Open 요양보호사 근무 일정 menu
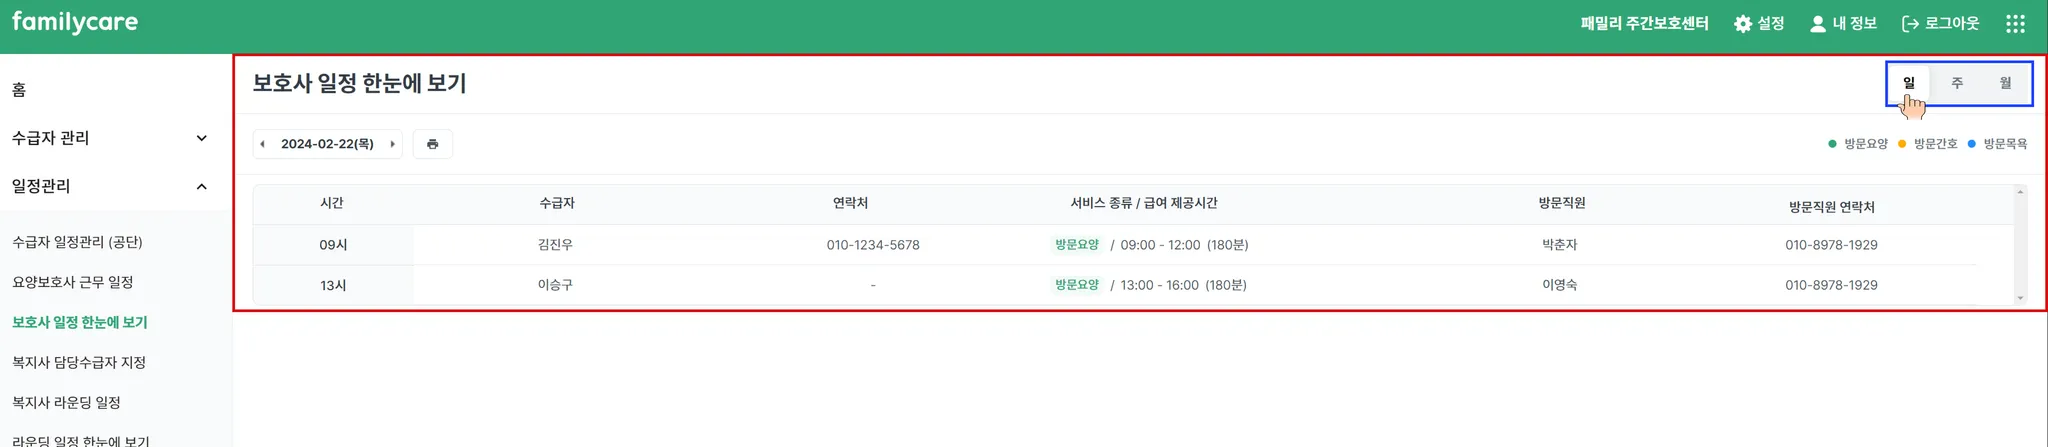This screenshot has height=447, width=2048. click(x=72, y=282)
